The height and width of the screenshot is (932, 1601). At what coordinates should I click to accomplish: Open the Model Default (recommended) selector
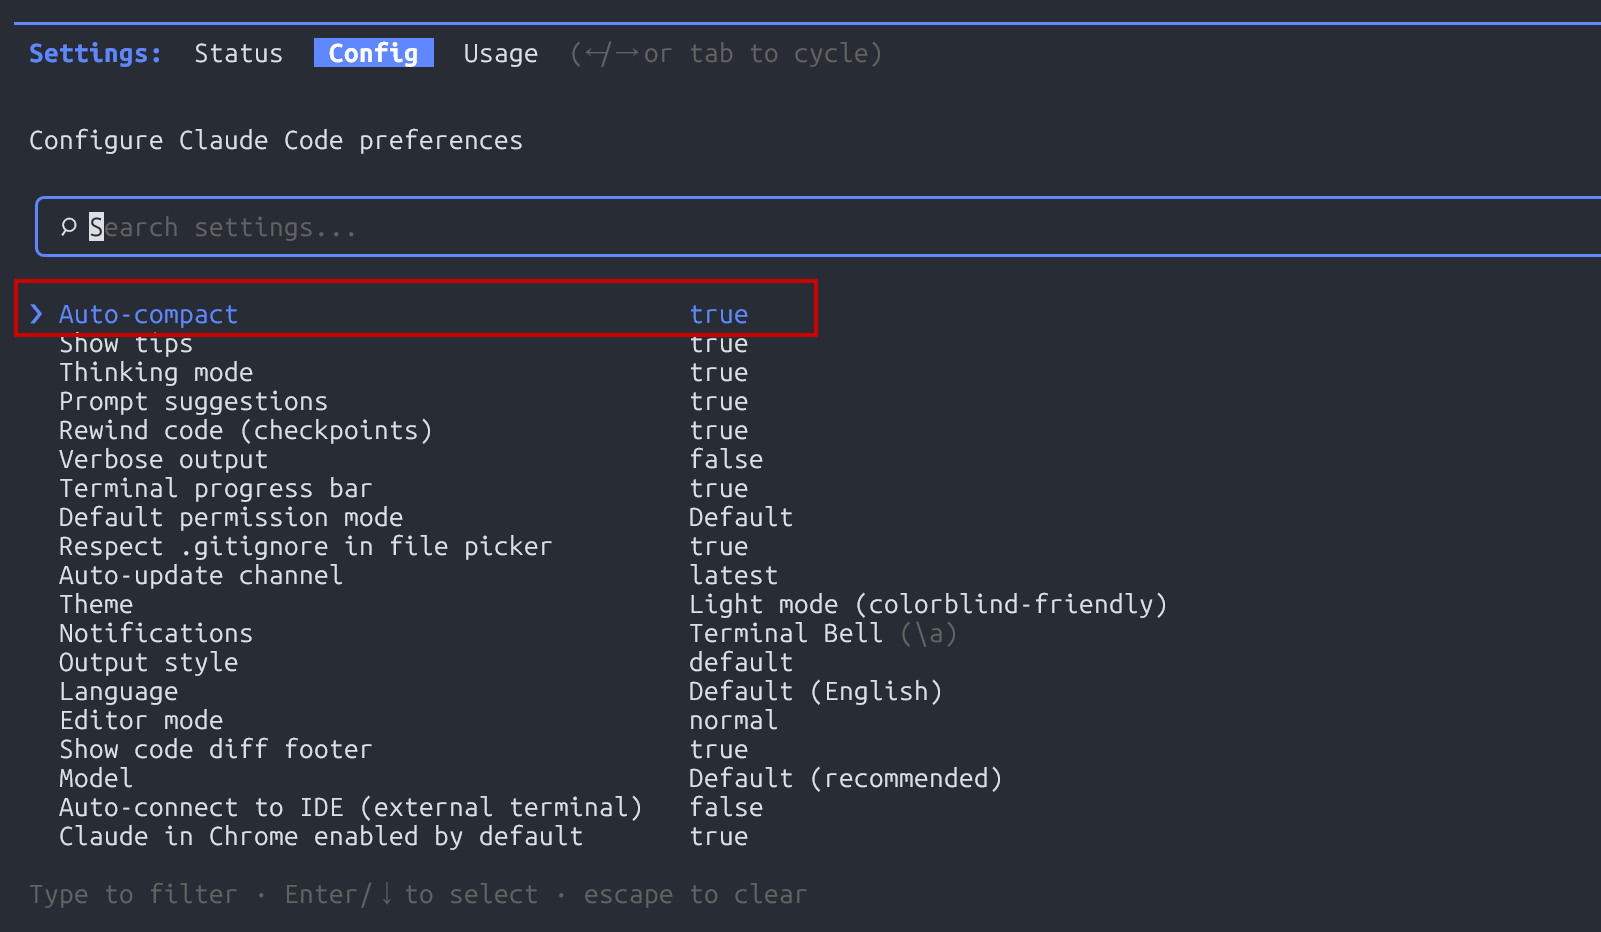pyautogui.click(x=845, y=778)
